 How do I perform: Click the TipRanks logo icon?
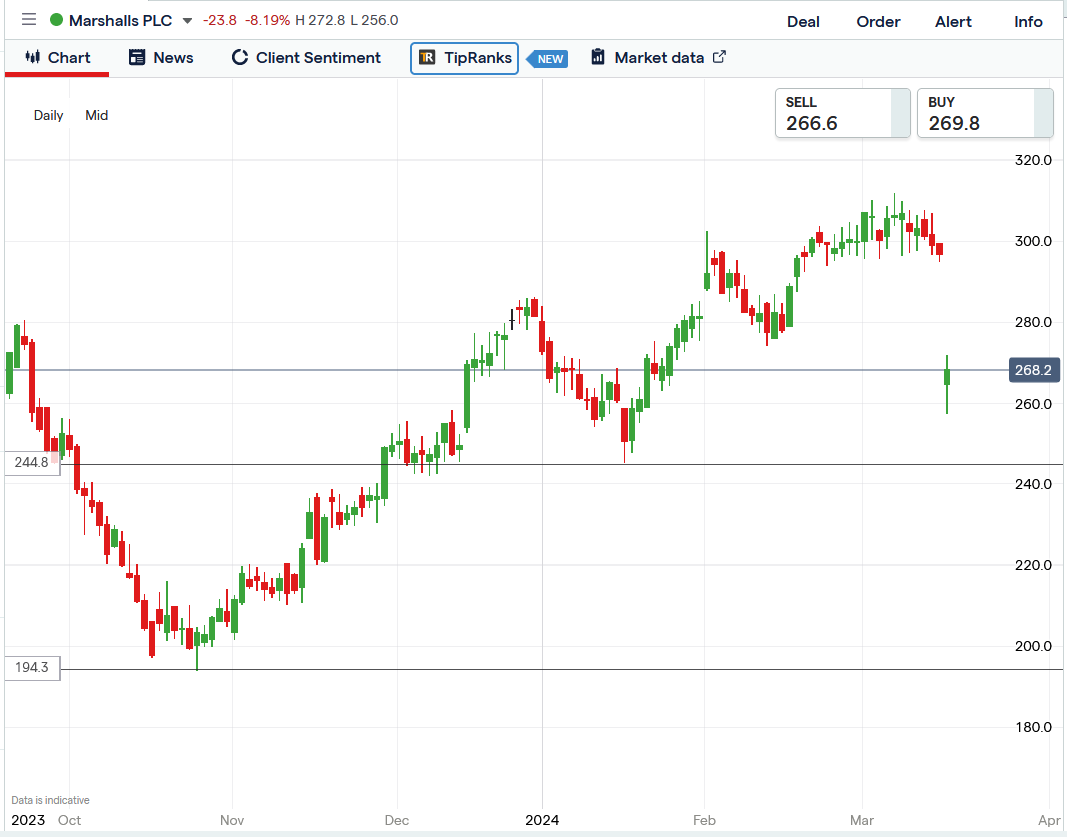tap(427, 57)
